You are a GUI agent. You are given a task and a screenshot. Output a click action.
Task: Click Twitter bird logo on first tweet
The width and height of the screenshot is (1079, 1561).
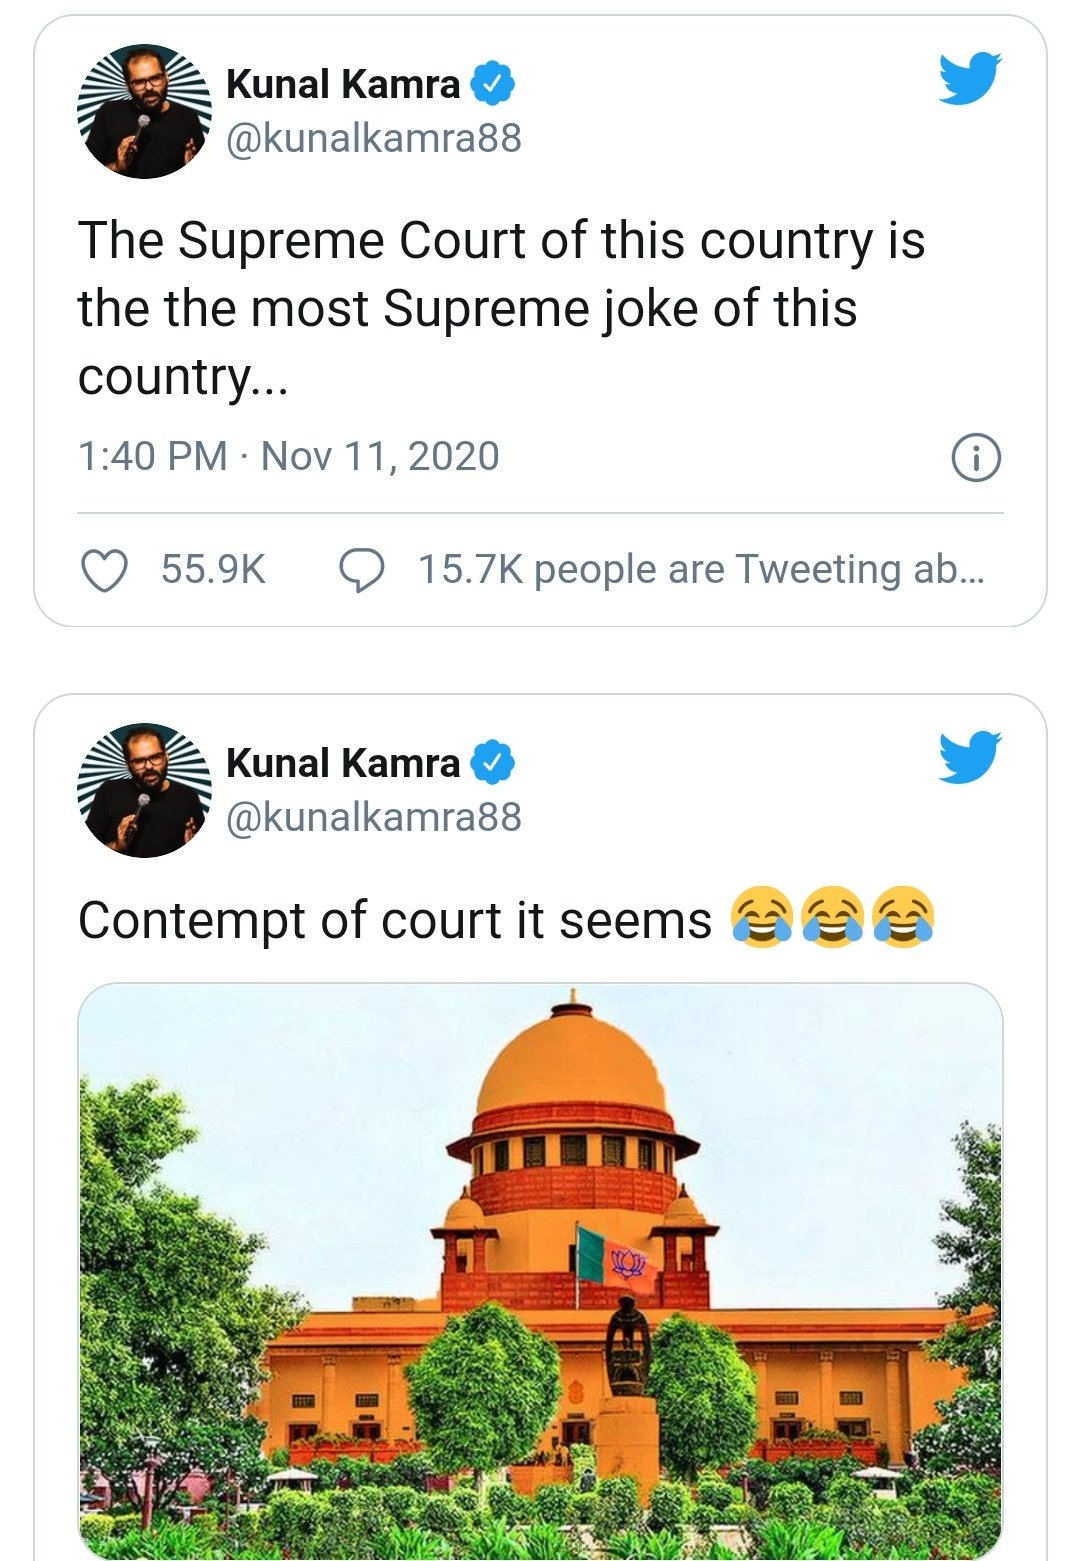(969, 78)
